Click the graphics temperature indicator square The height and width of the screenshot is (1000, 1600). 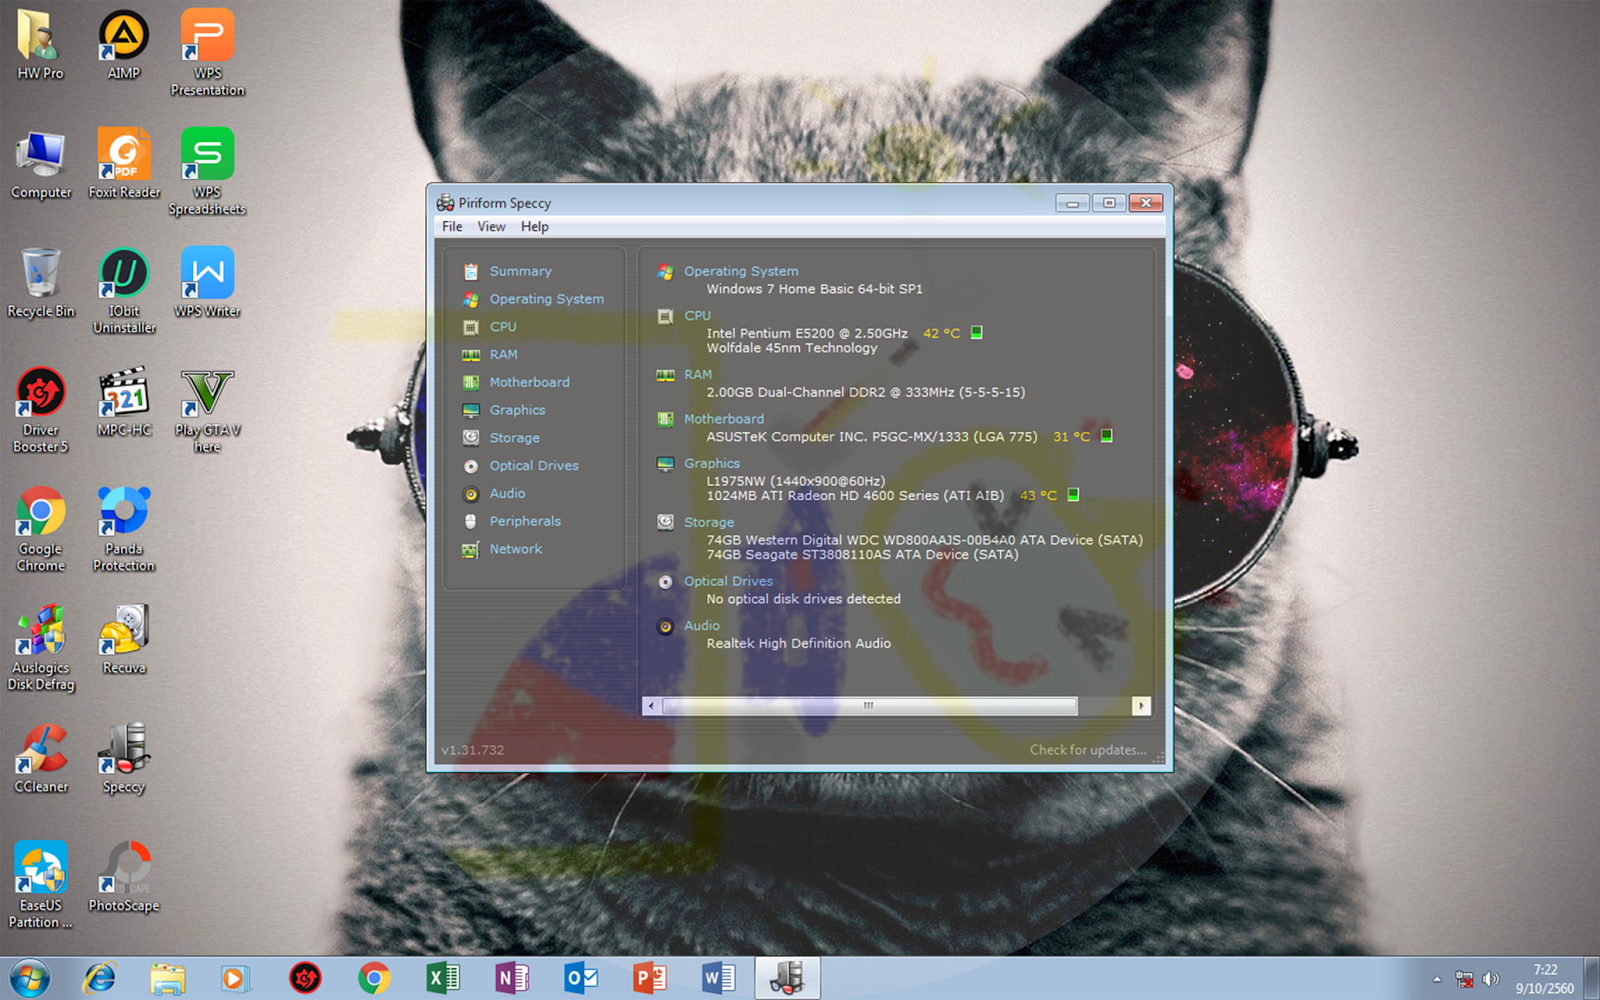coord(1073,495)
